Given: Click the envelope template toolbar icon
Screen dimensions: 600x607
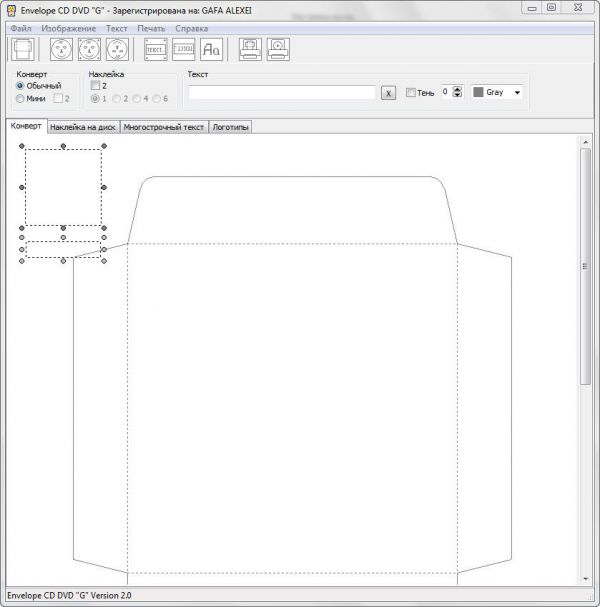Looking at the screenshot, I should point(22,50).
